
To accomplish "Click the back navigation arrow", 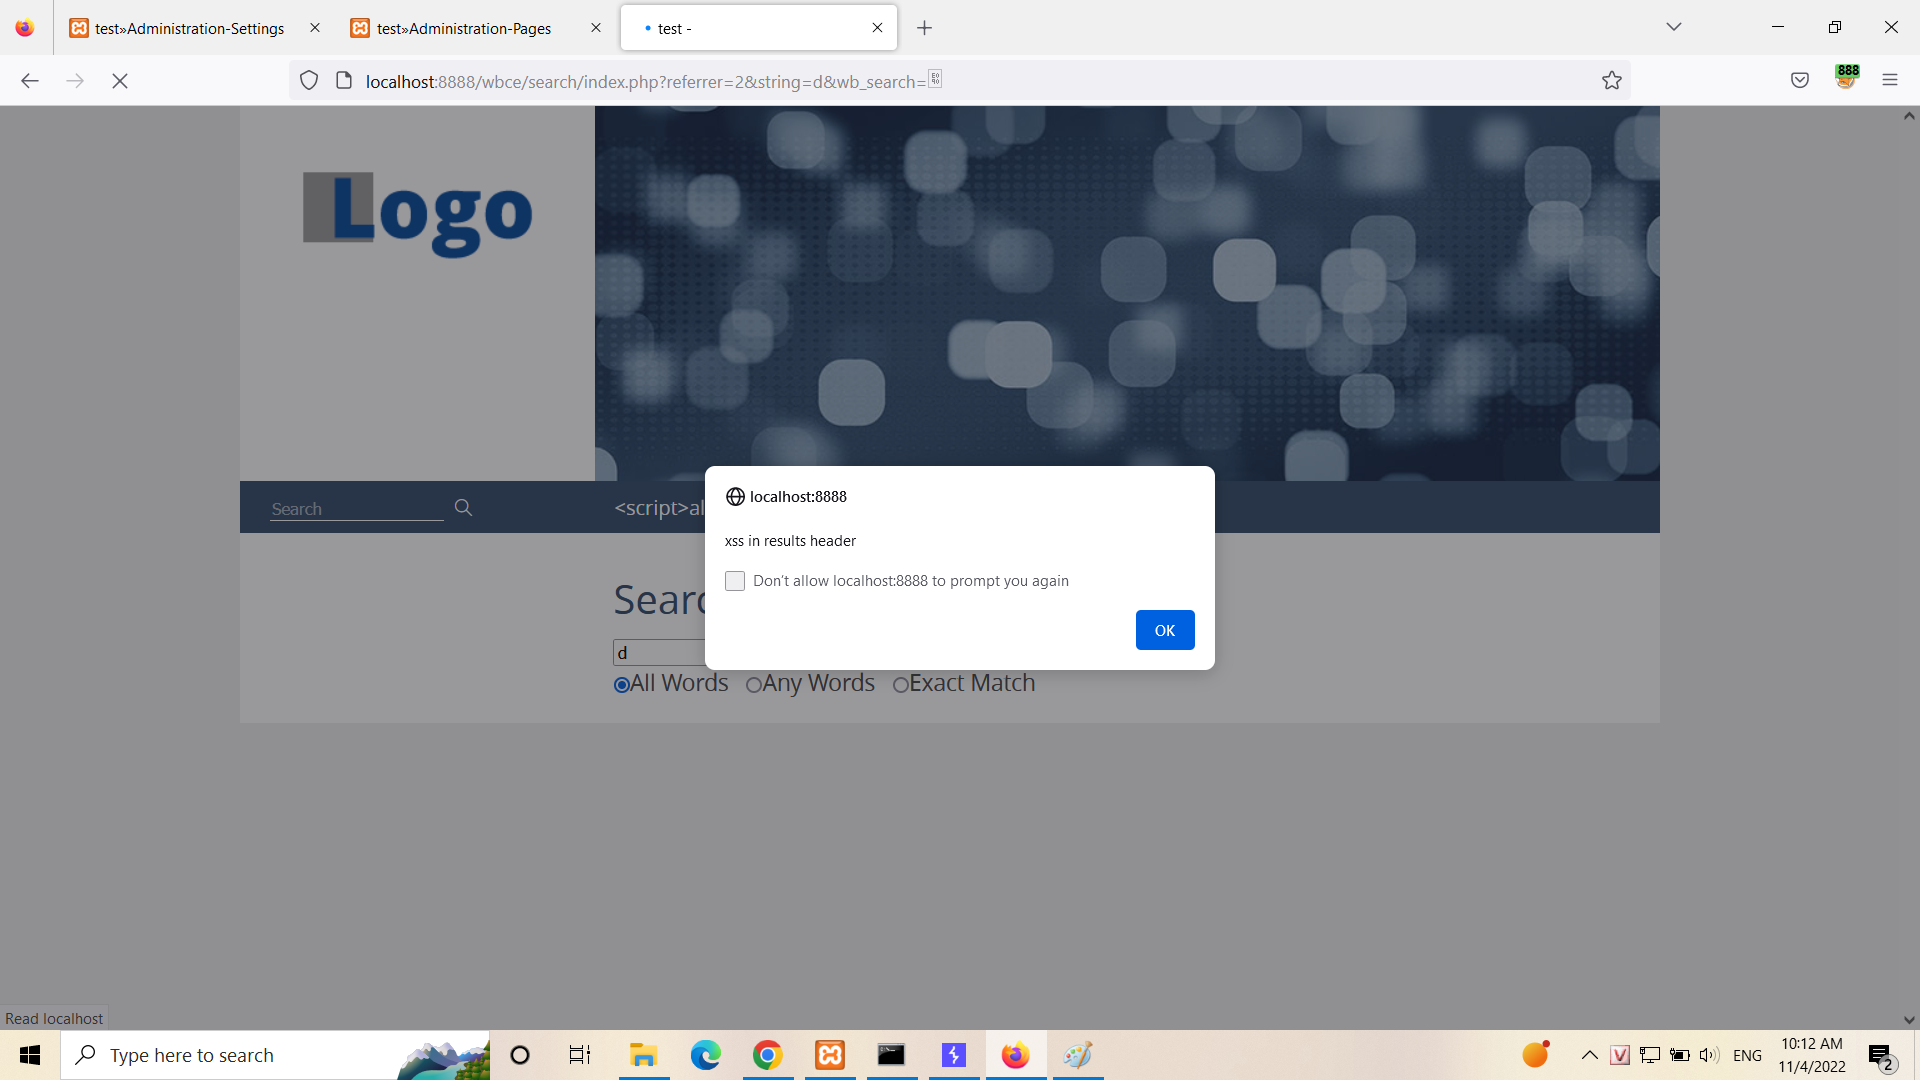I will [x=30, y=81].
